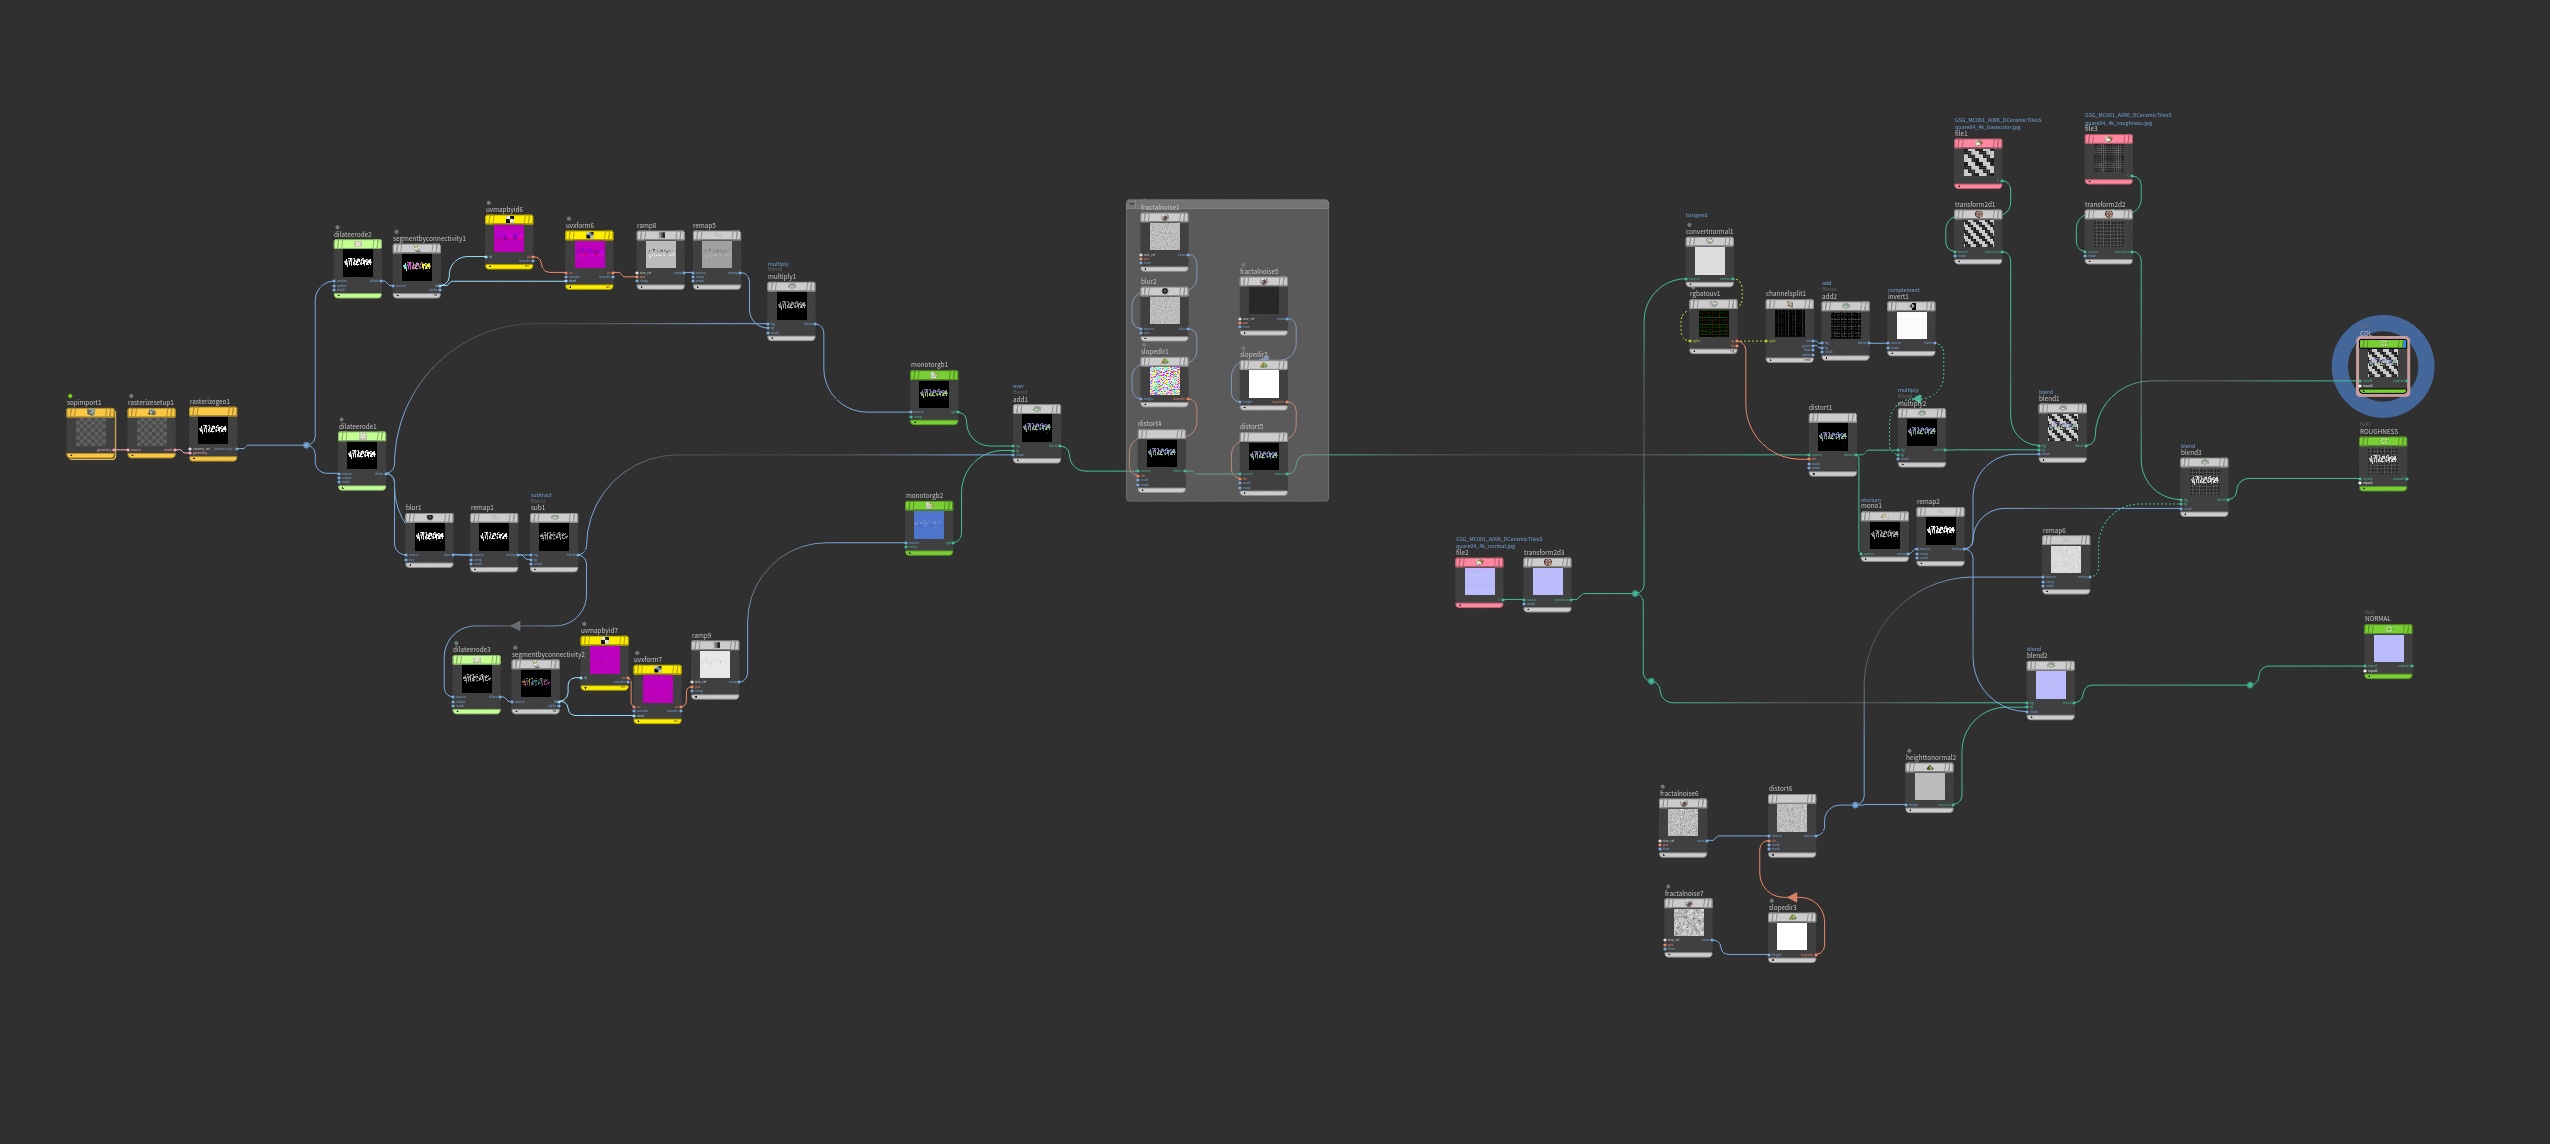Click the colorful slopedir1 node thumbnail

(1165, 381)
